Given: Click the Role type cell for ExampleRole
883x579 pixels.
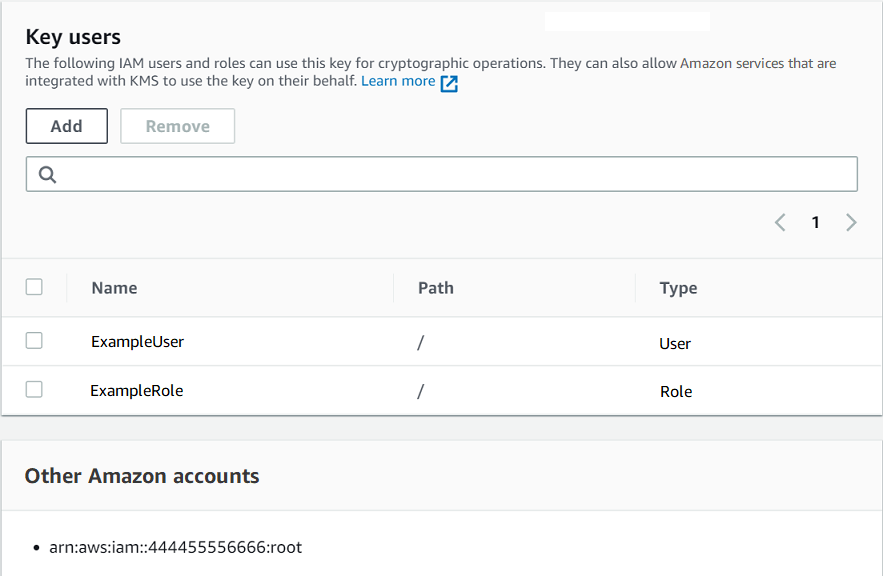Looking at the screenshot, I should coord(675,391).
